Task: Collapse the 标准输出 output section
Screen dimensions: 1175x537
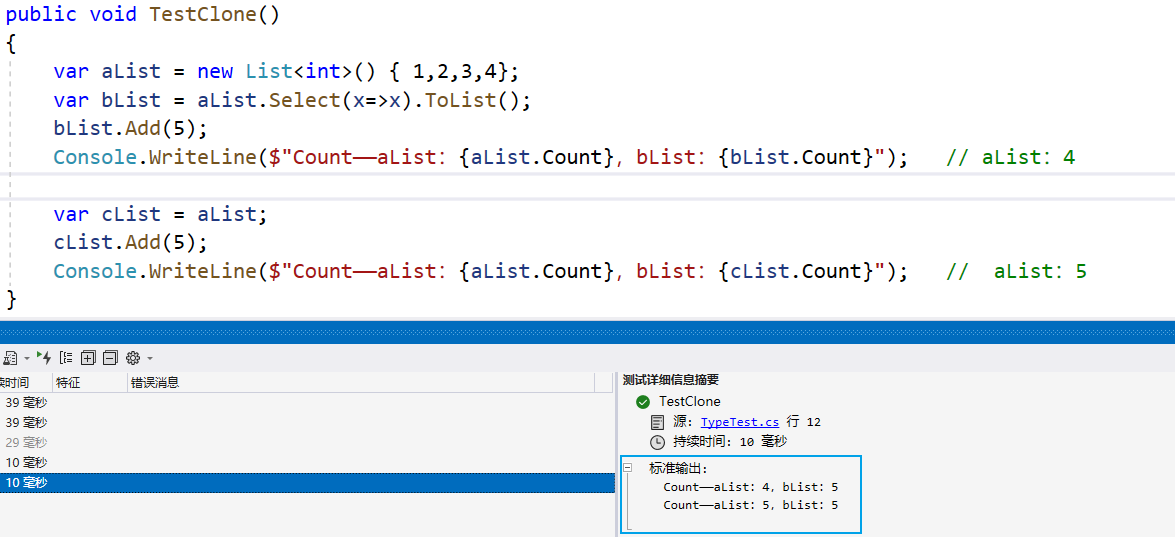Action: pyautogui.click(x=627, y=467)
